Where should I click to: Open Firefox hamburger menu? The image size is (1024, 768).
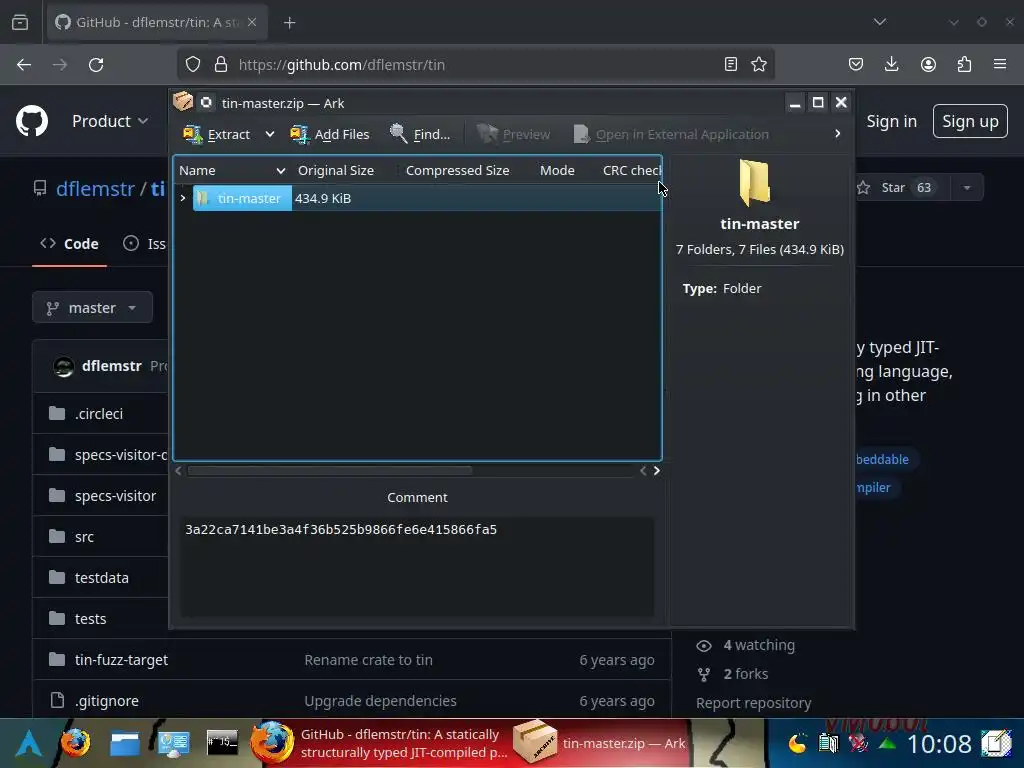(x=1000, y=64)
